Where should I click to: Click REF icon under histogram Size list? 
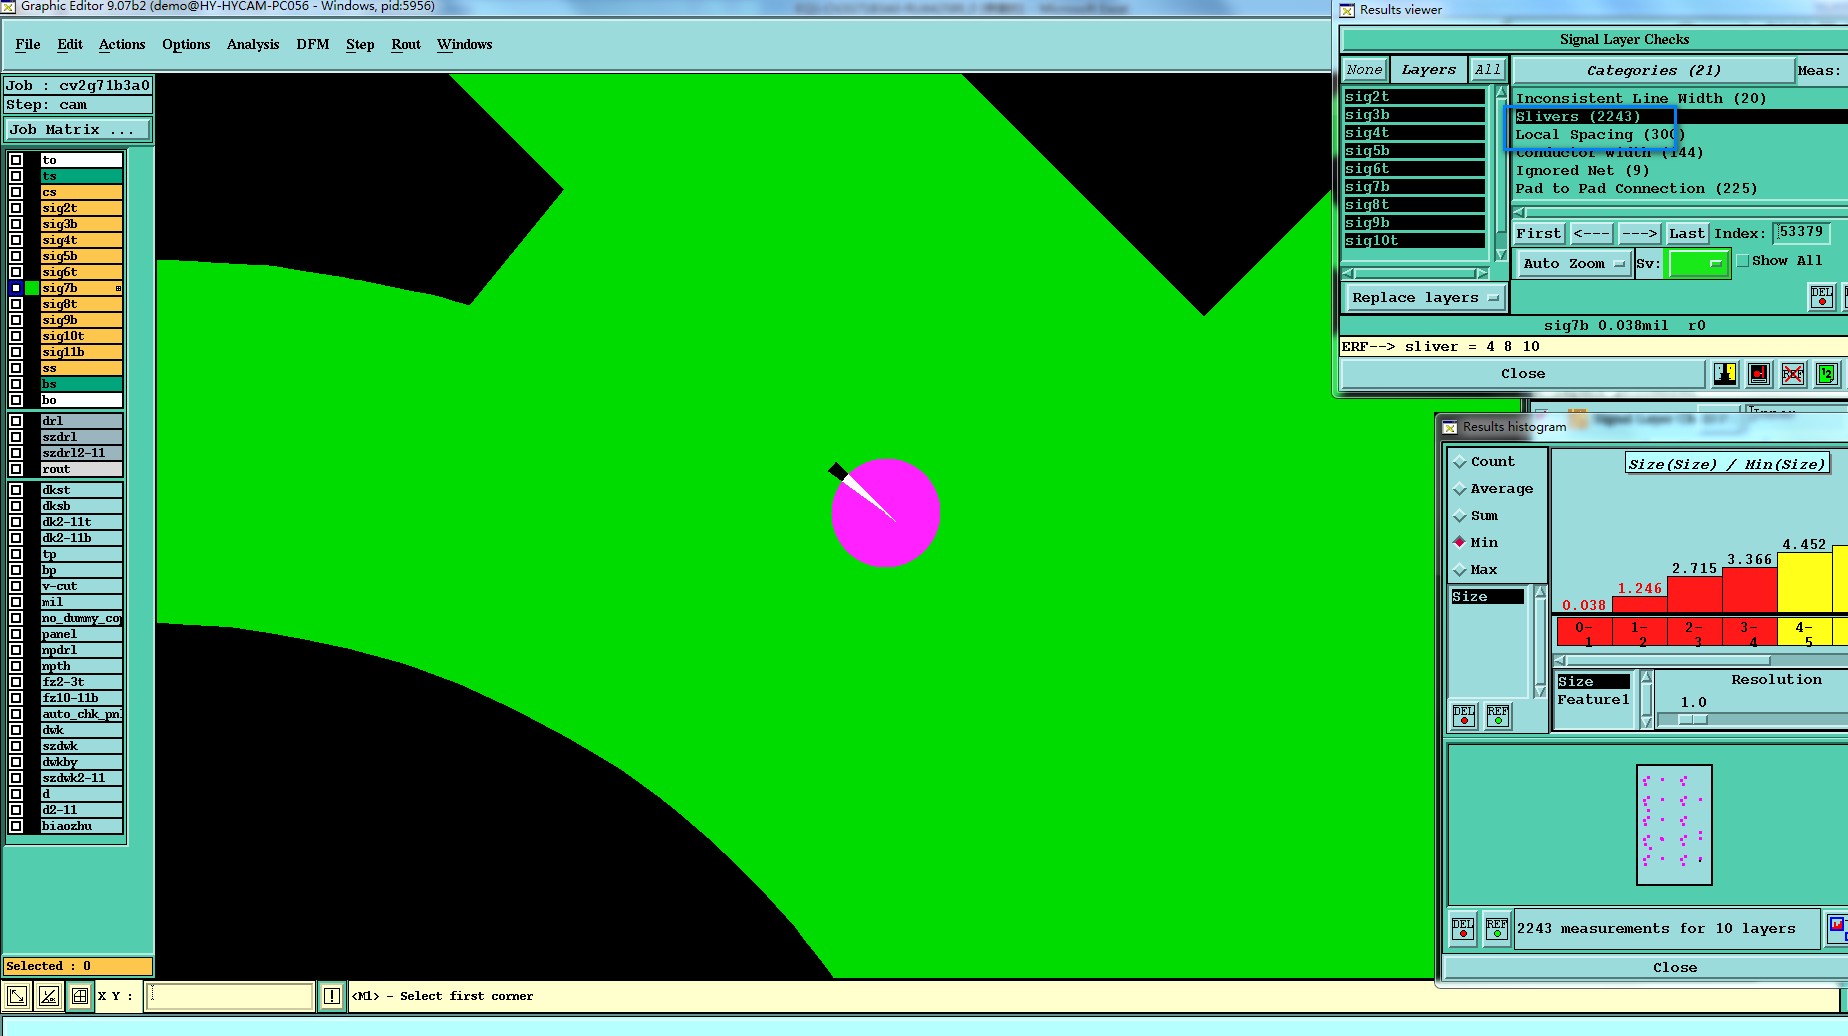tap(1498, 716)
